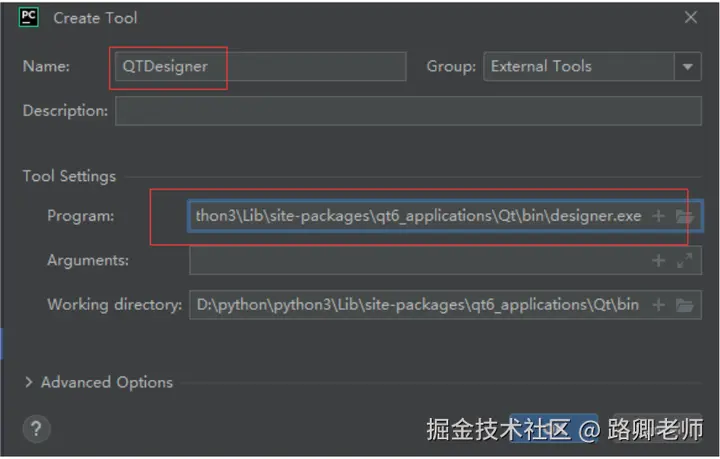Click the Name field containing QTDesigner

pyautogui.click(x=258, y=67)
